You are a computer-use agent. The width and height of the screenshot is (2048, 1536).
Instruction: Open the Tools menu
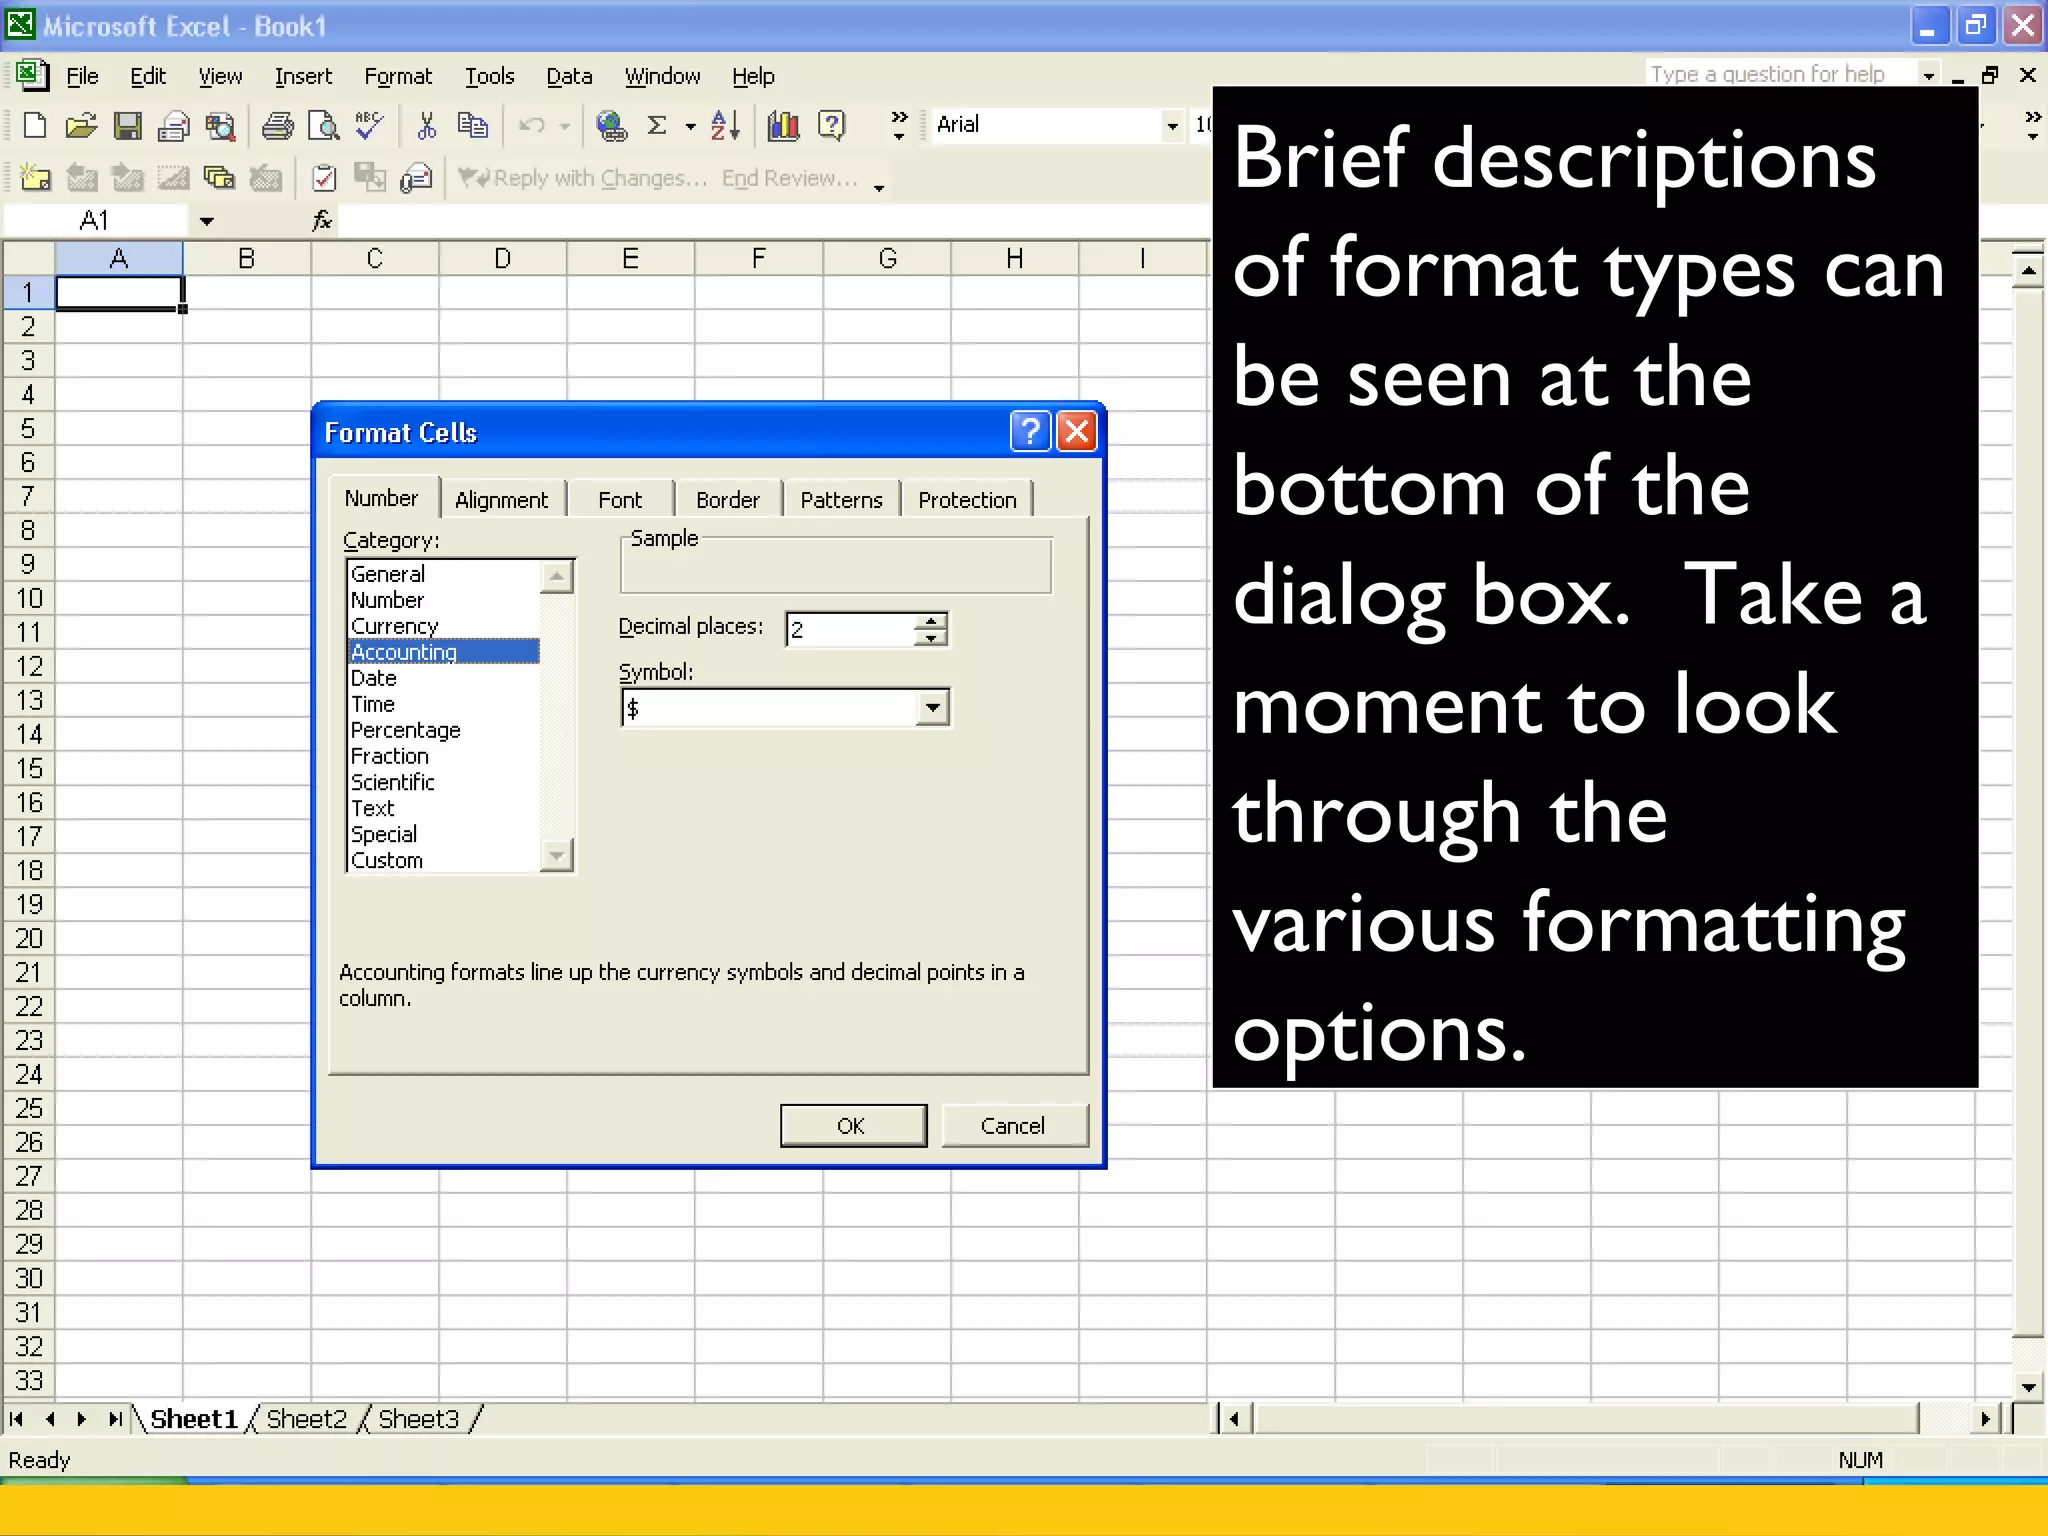[489, 76]
